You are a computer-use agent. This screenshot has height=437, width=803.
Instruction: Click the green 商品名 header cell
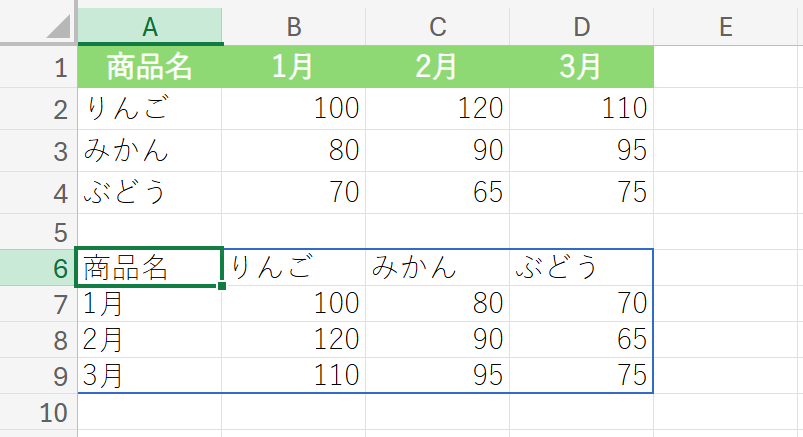(x=150, y=67)
